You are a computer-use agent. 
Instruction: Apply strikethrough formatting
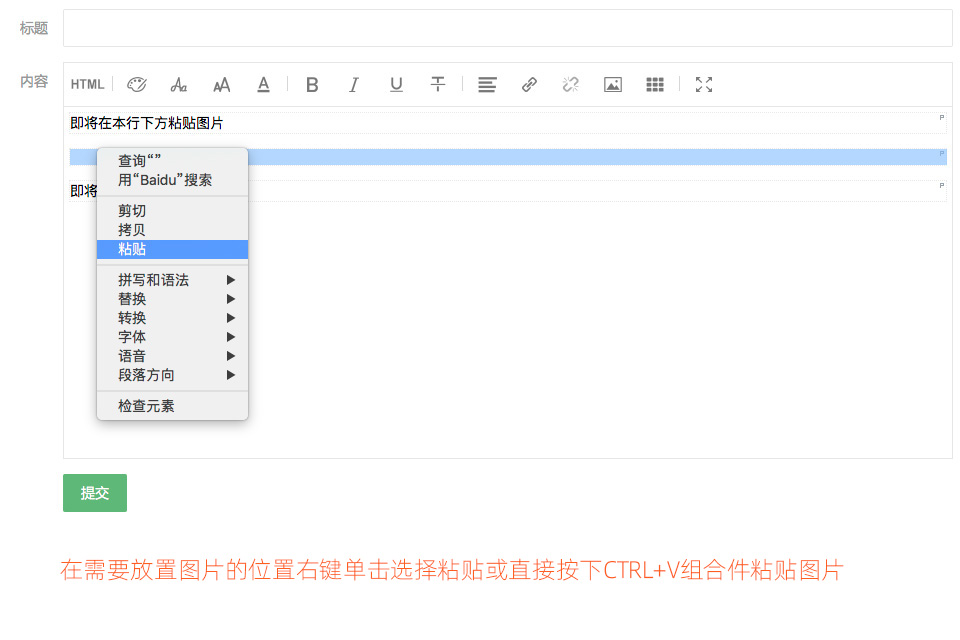pos(438,85)
